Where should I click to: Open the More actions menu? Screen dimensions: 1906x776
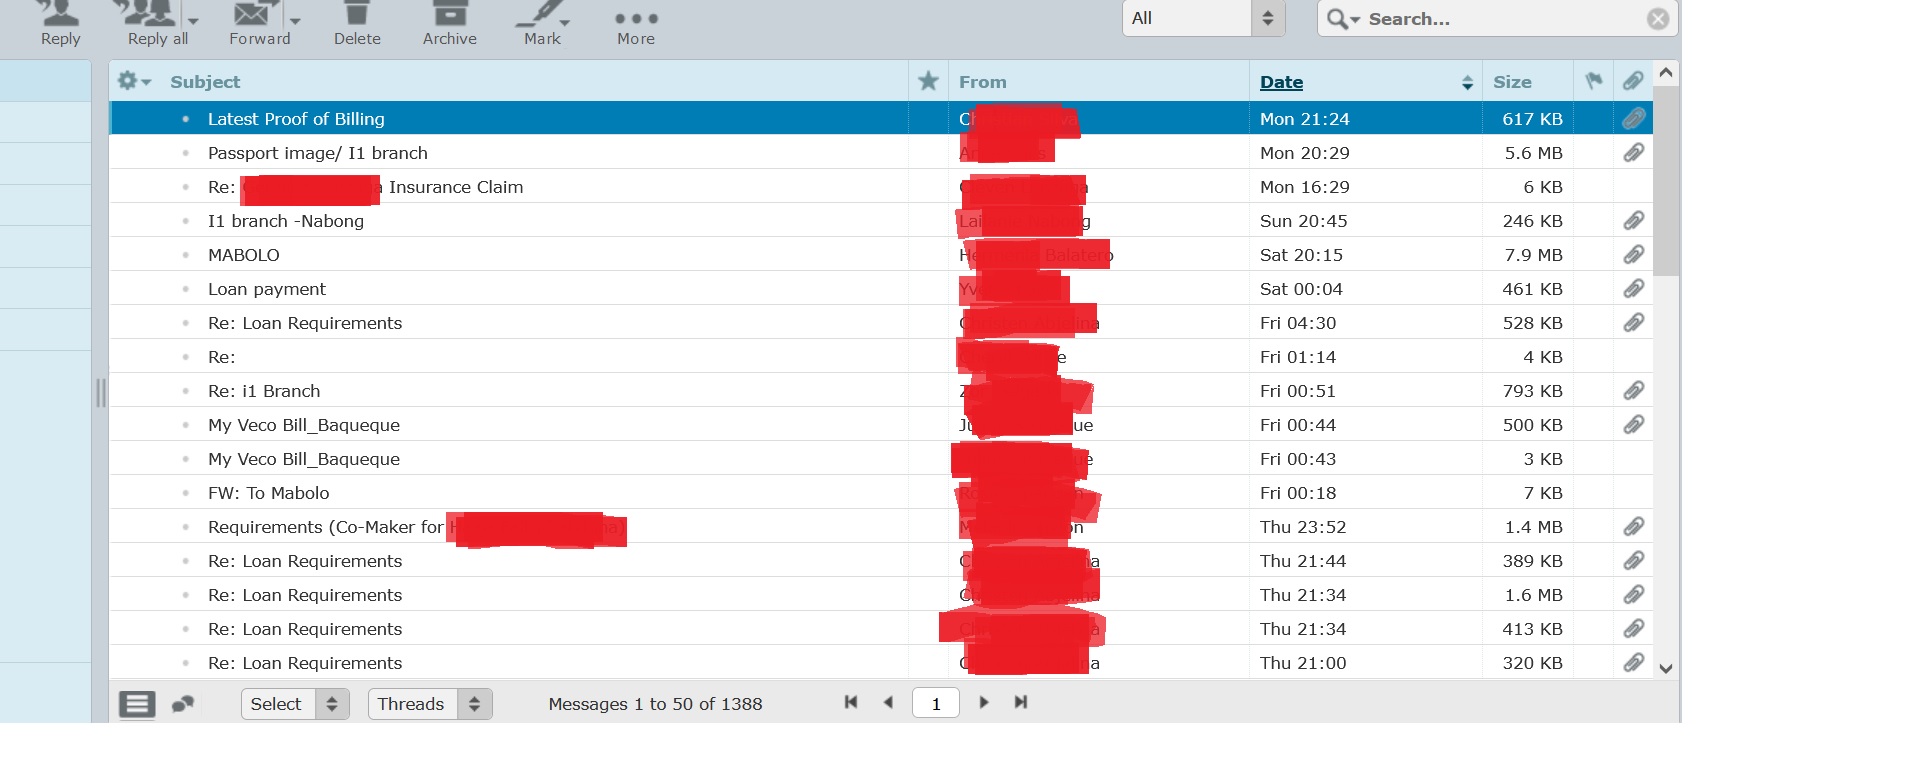coord(636,27)
